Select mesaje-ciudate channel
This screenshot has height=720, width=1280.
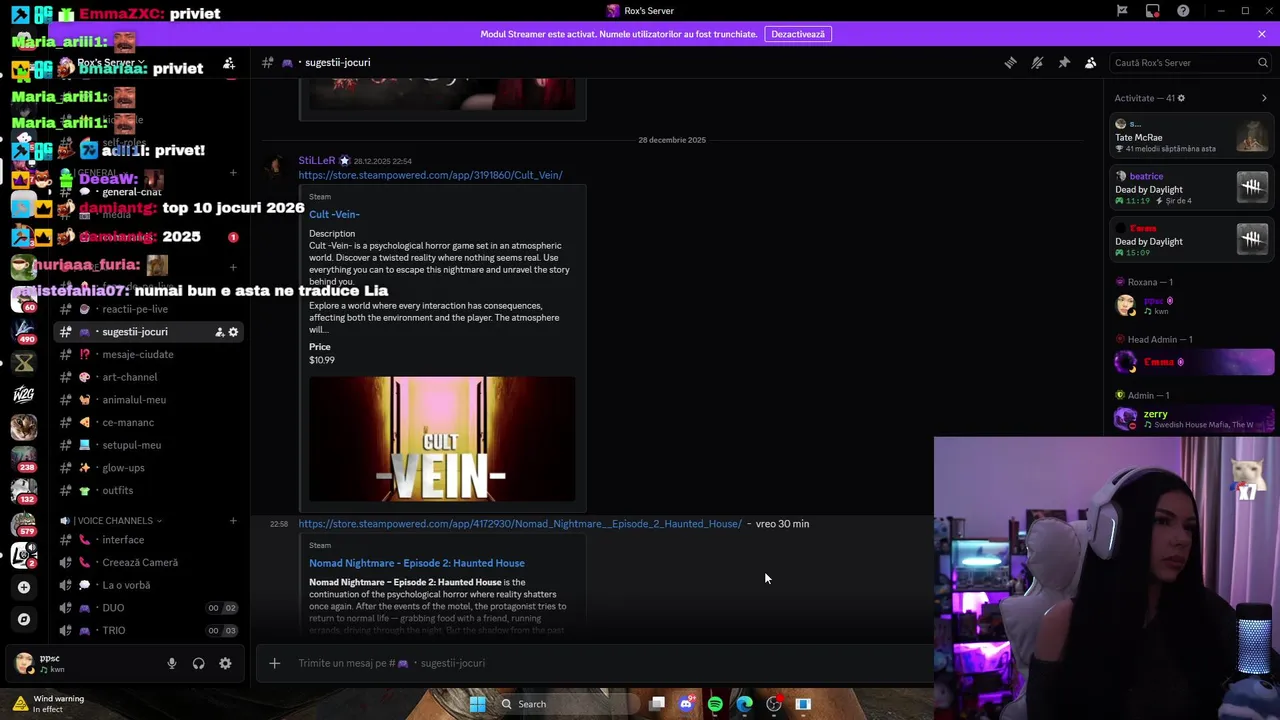point(148,355)
